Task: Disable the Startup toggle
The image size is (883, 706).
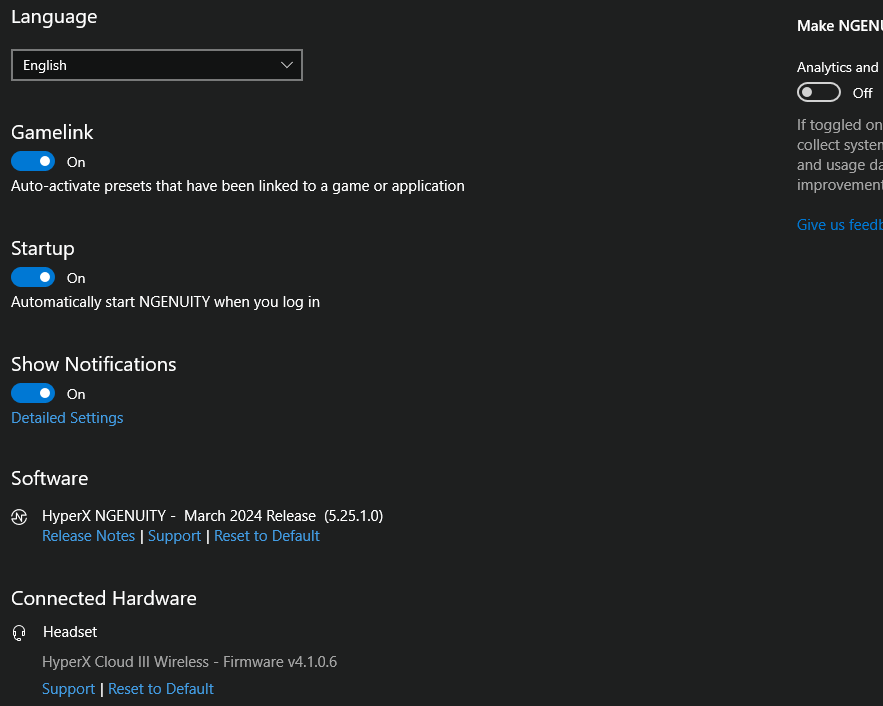Action: [x=33, y=278]
